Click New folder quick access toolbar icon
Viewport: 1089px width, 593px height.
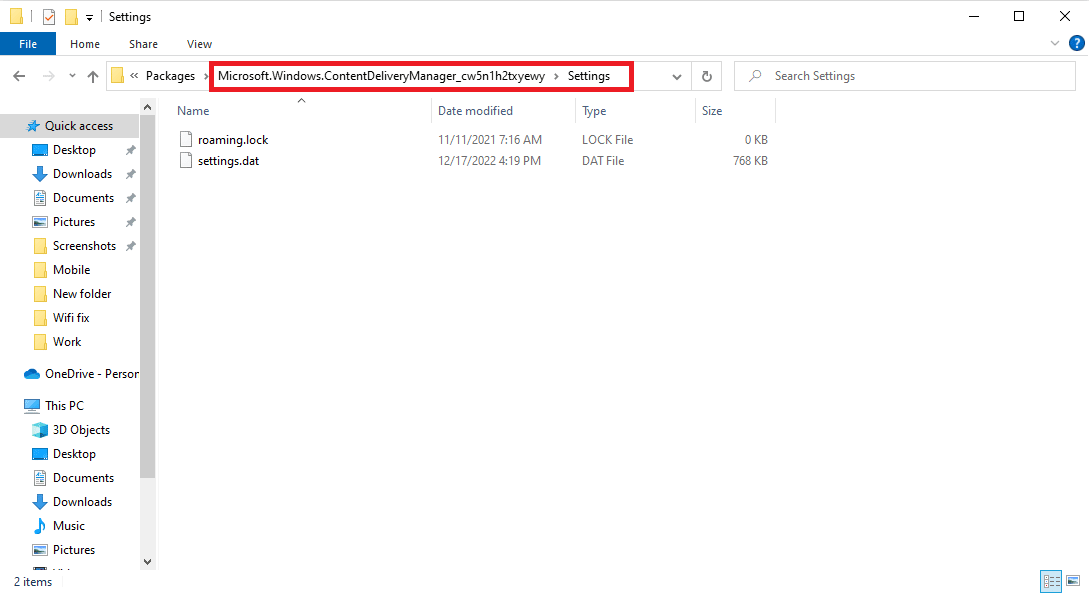coord(71,17)
